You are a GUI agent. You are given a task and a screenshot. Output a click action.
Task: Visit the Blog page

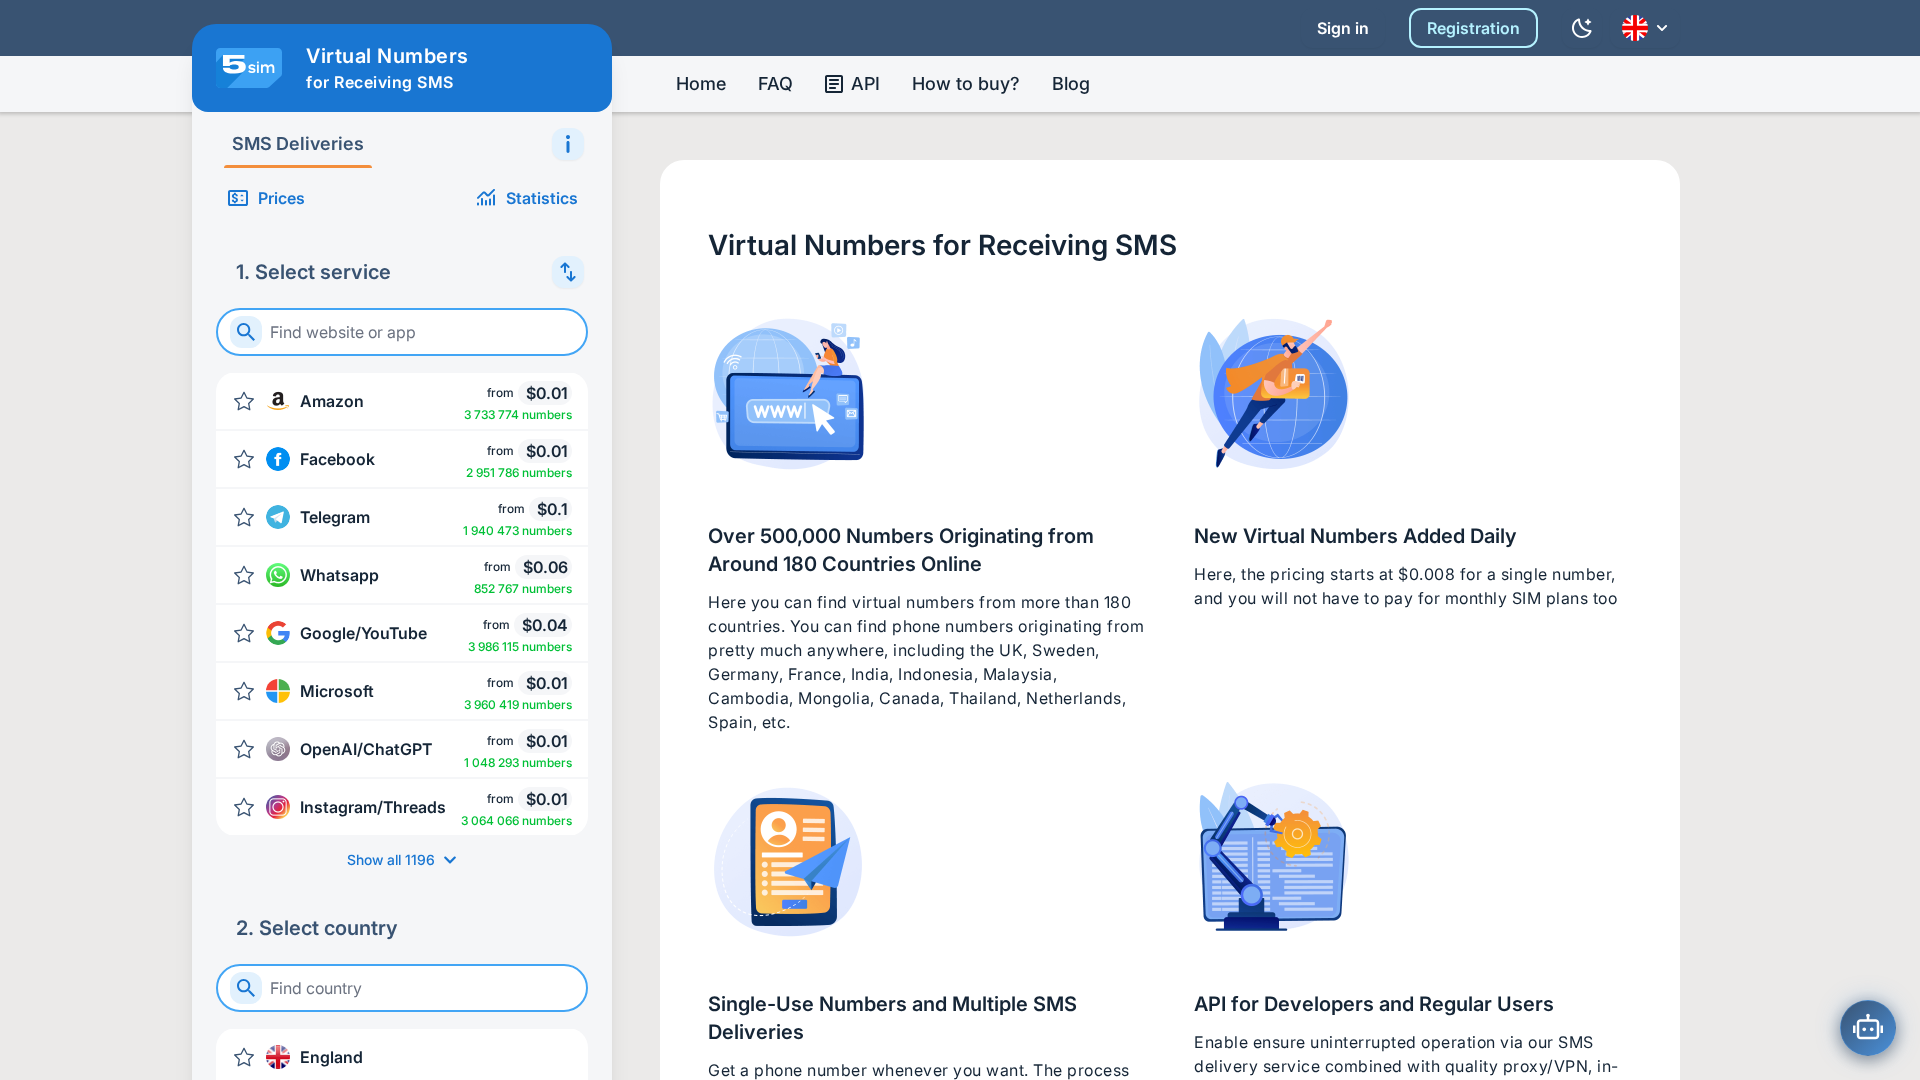point(1071,84)
